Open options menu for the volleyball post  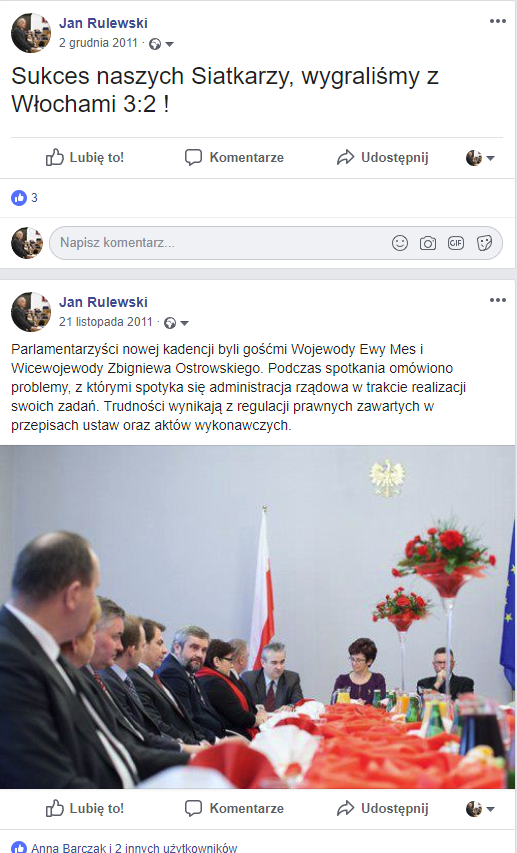(x=497, y=21)
